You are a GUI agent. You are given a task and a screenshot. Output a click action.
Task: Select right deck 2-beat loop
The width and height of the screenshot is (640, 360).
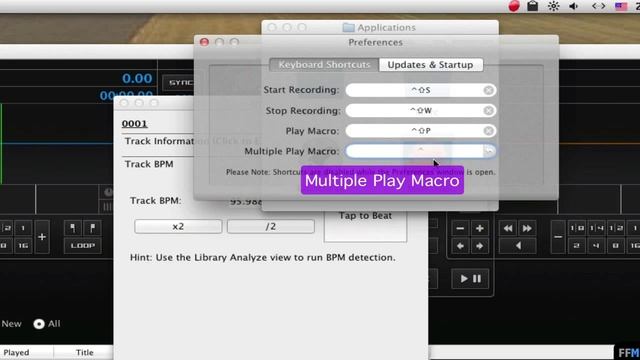click(x=577, y=246)
